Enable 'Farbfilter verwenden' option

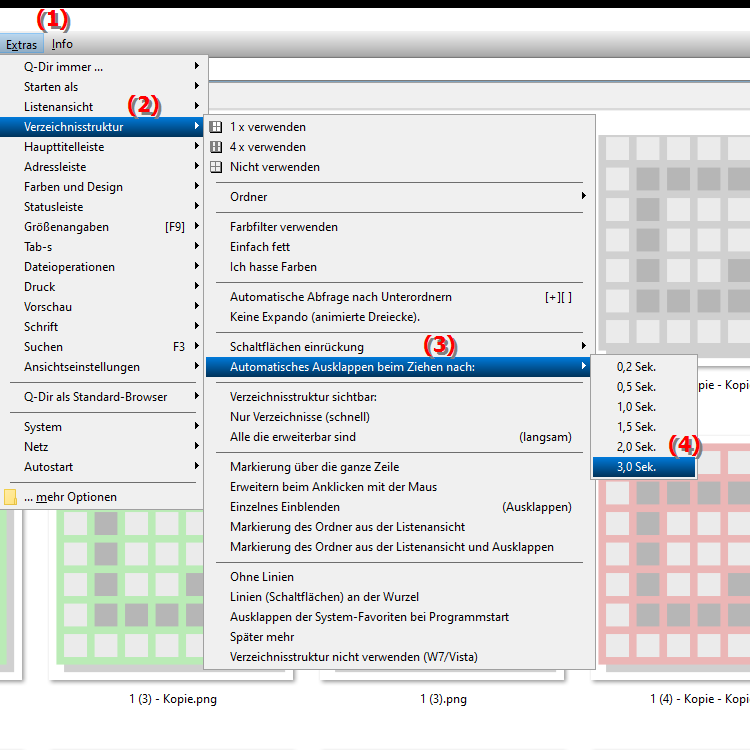tap(284, 227)
